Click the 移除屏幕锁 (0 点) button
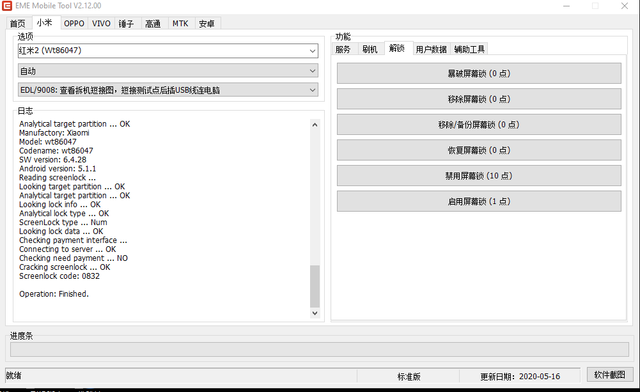Screen dimensions: 640x392 tap(479, 99)
